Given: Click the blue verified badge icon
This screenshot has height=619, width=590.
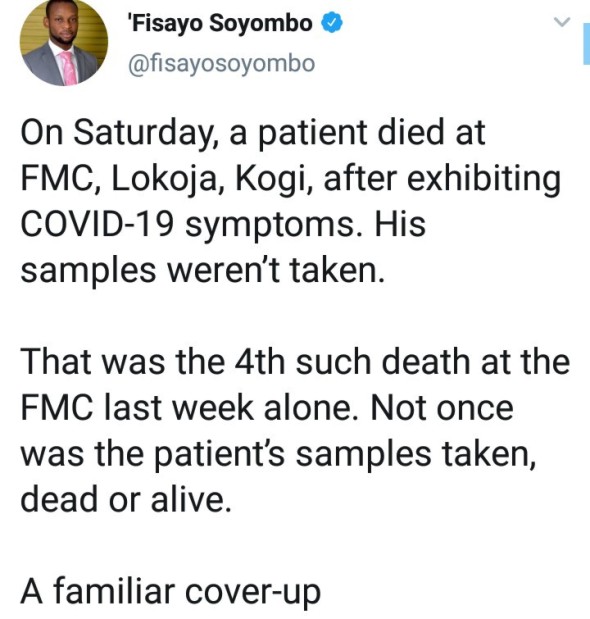Looking at the screenshot, I should pyautogui.click(x=332, y=23).
